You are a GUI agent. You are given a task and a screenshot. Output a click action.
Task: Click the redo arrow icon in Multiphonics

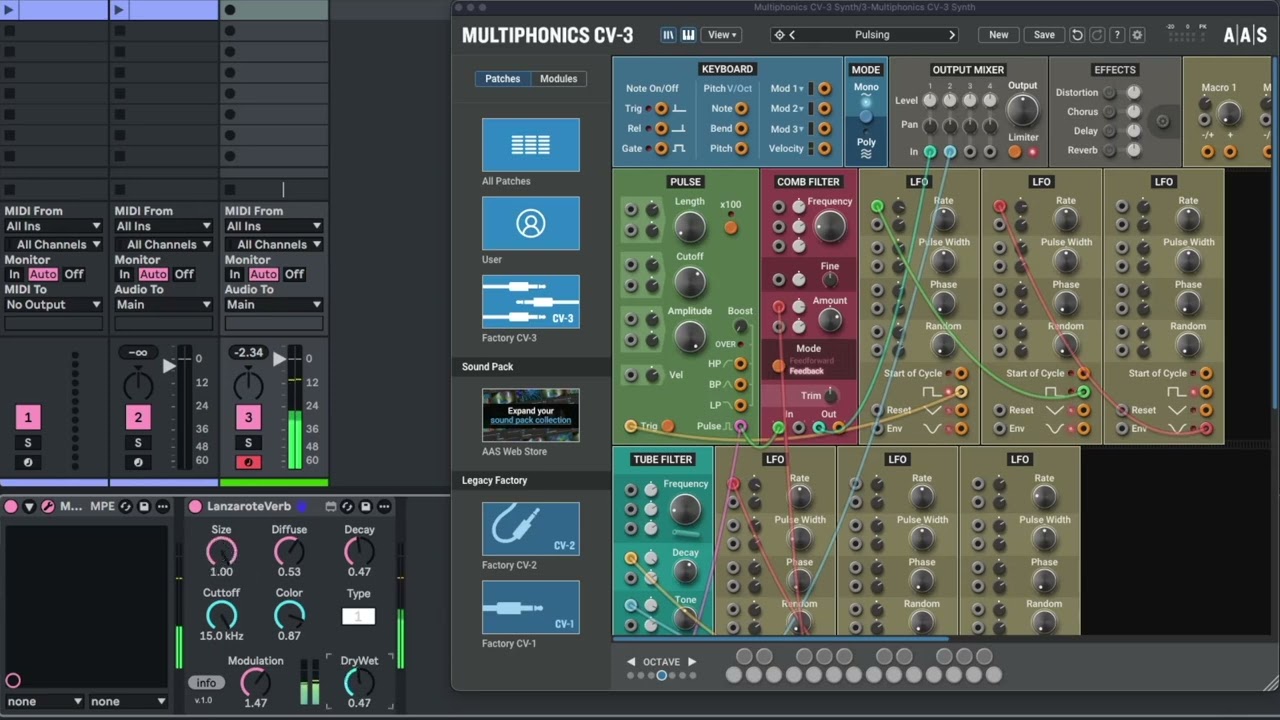point(1097,35)
